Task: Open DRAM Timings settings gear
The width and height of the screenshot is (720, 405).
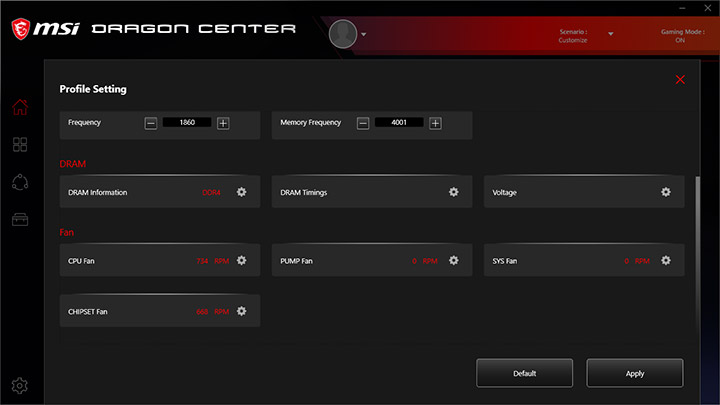Action: [x=454, y=192]
